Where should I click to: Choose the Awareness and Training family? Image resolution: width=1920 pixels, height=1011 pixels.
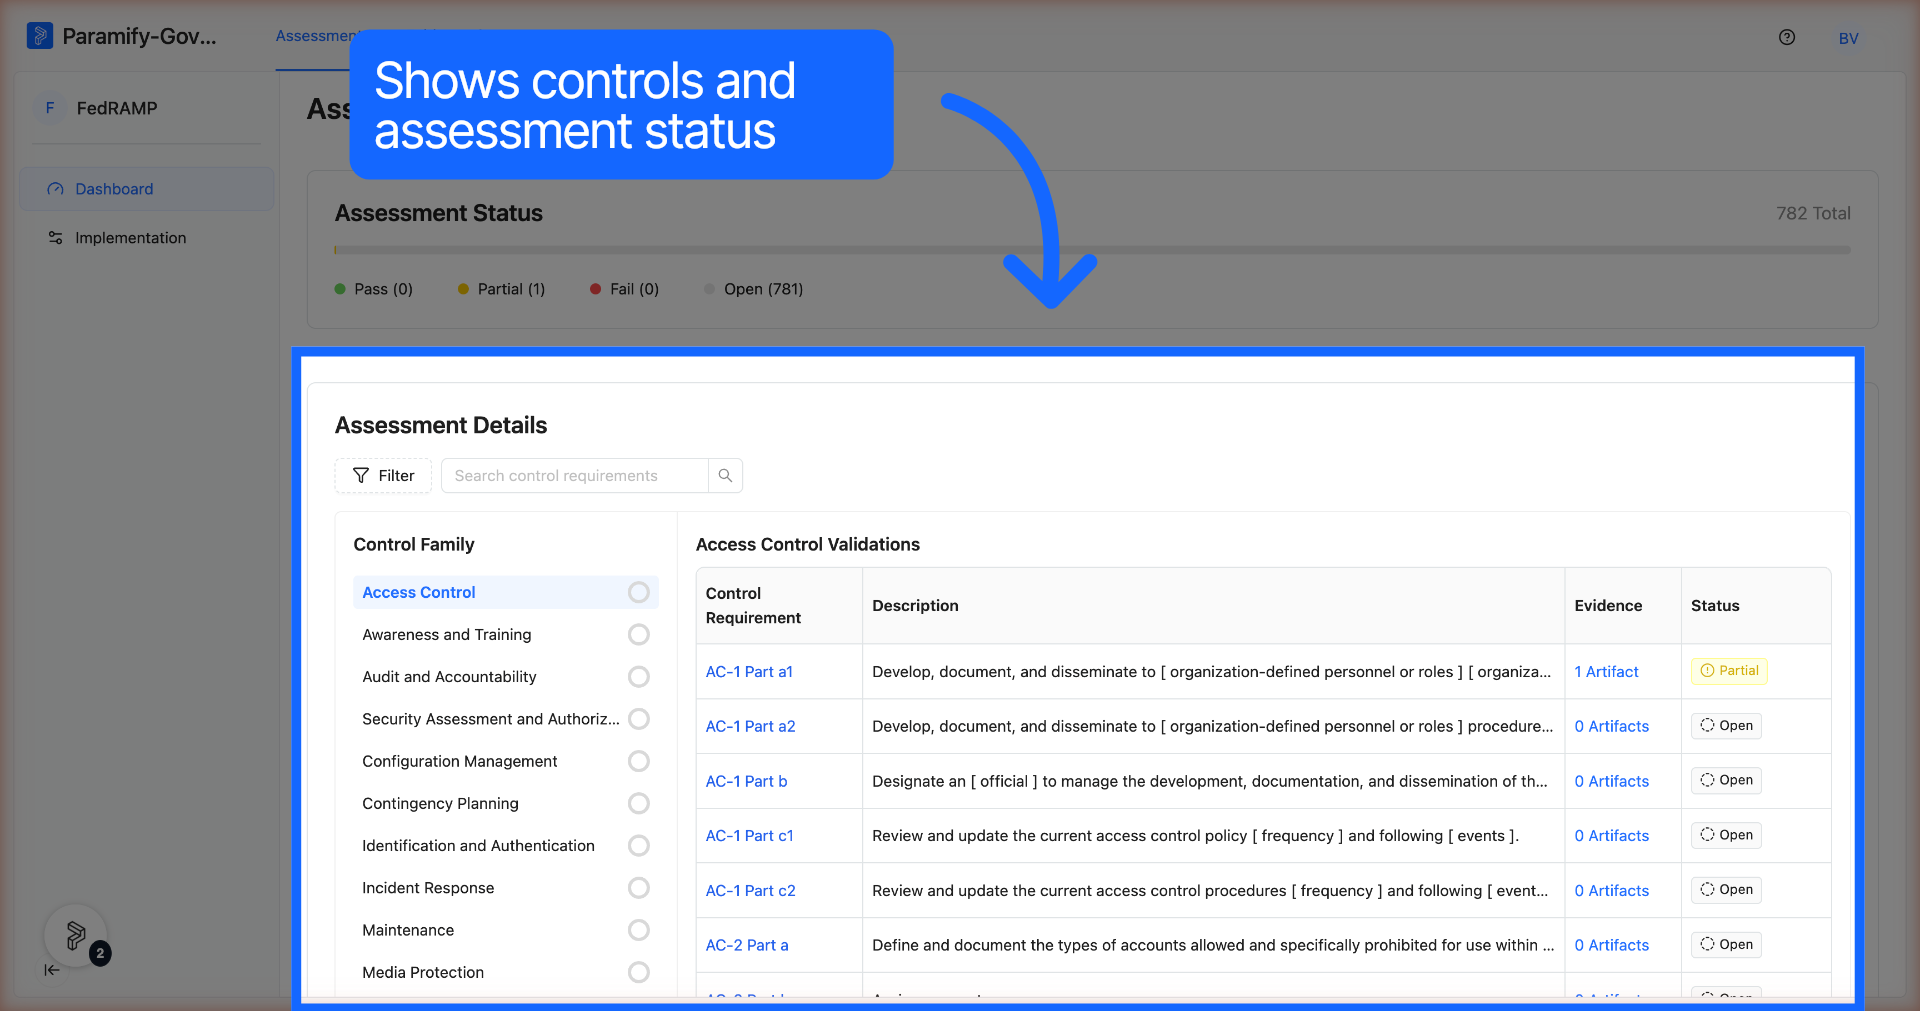click(505, 635)
